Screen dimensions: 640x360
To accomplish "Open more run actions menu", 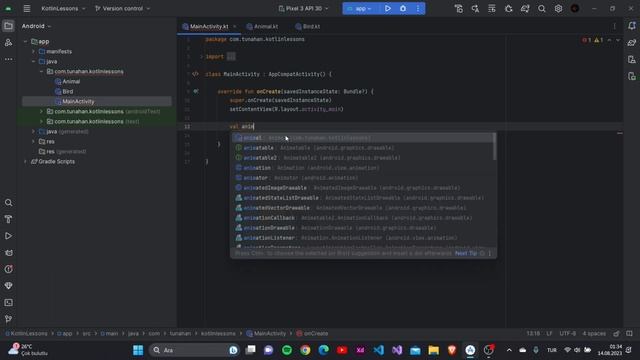I will 418,9.
